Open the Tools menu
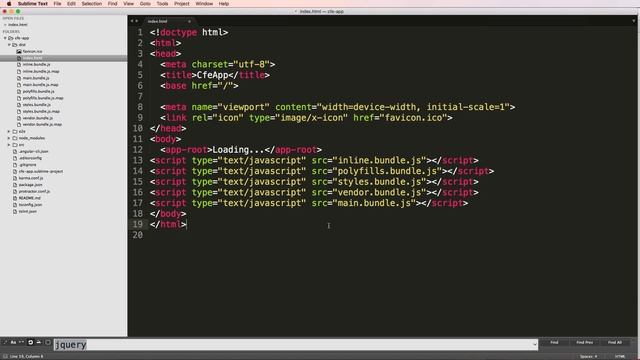The height and width of the screenshot is (360, 640). [162, 4]
